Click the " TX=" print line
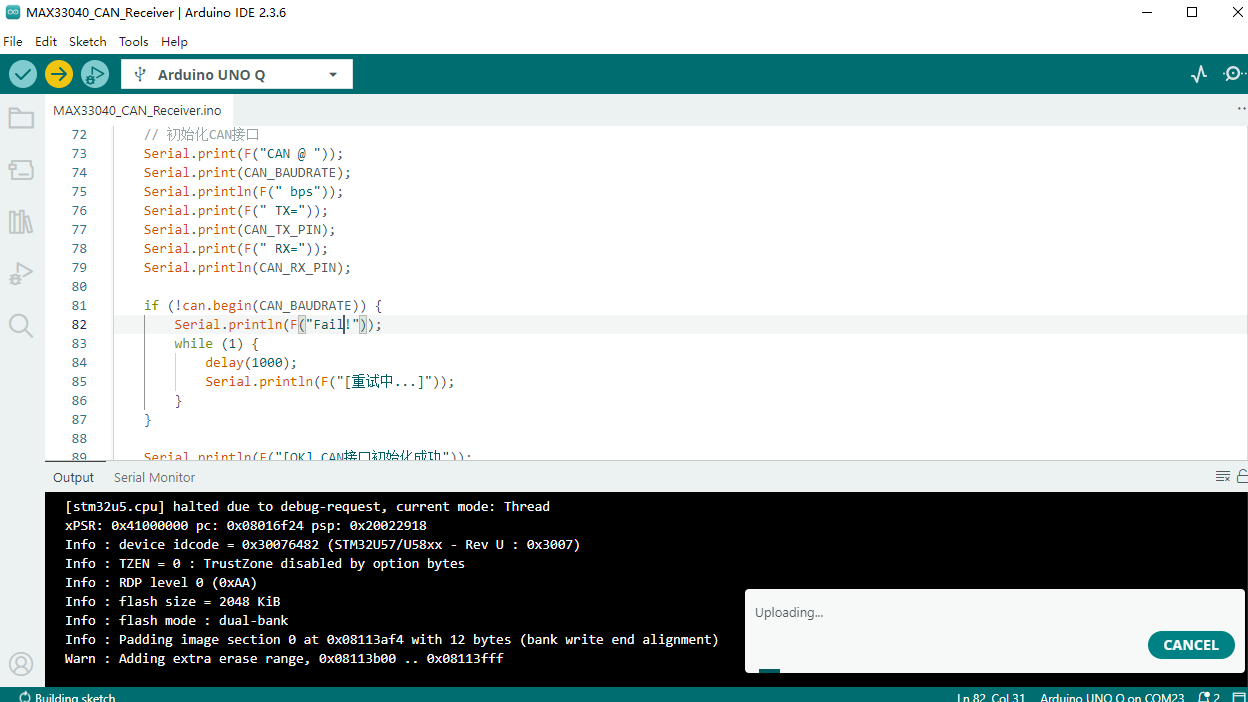Screen dimensions: 1248x702 point(235,211)
